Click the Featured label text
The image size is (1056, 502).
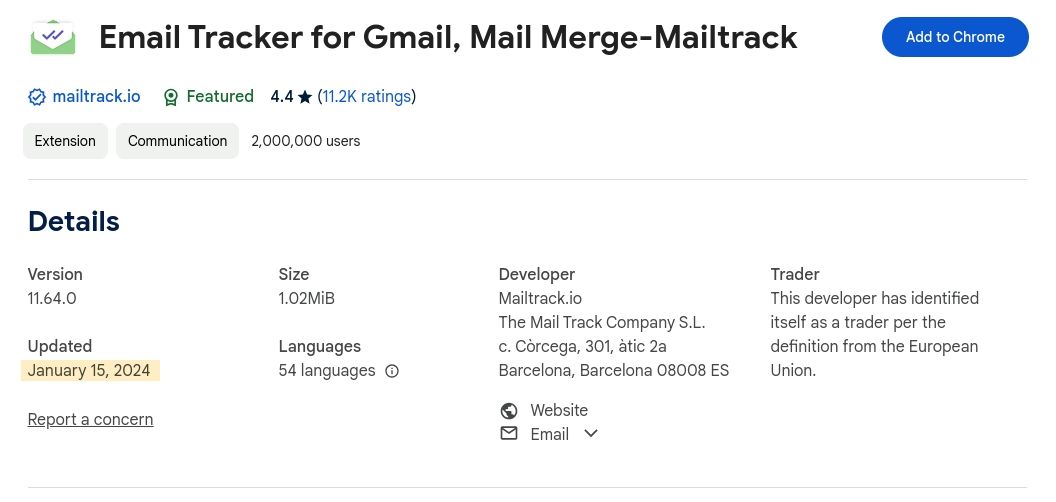(x=220, y=97)
